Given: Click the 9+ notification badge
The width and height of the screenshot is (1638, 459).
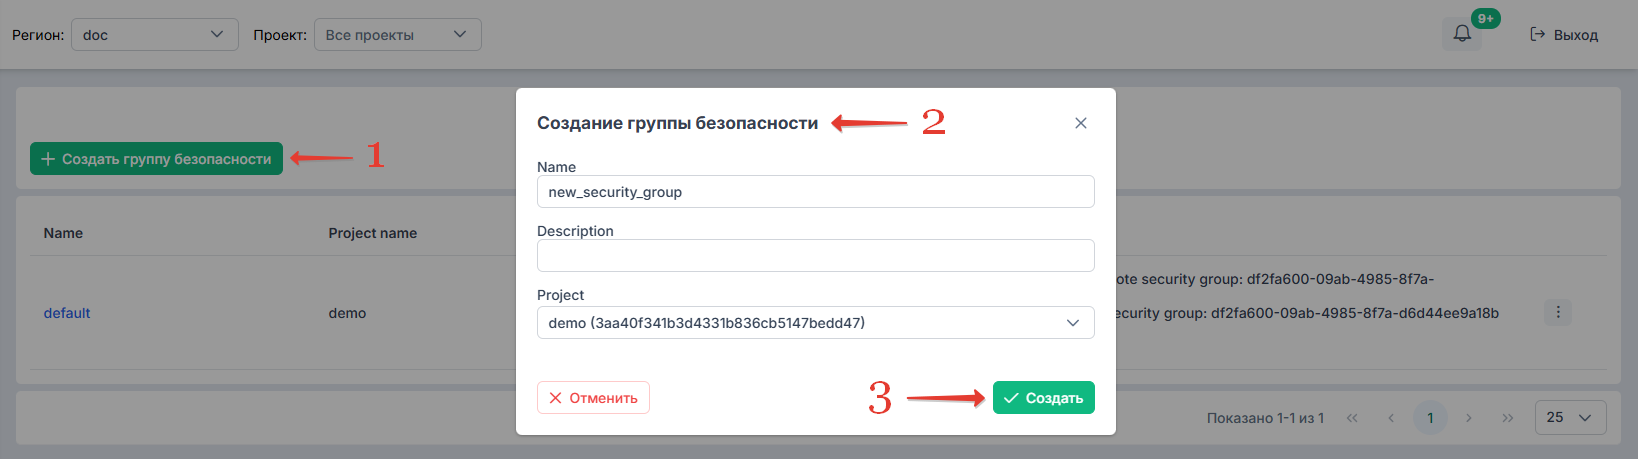Looking at the screenshot, I should 1486,18.
